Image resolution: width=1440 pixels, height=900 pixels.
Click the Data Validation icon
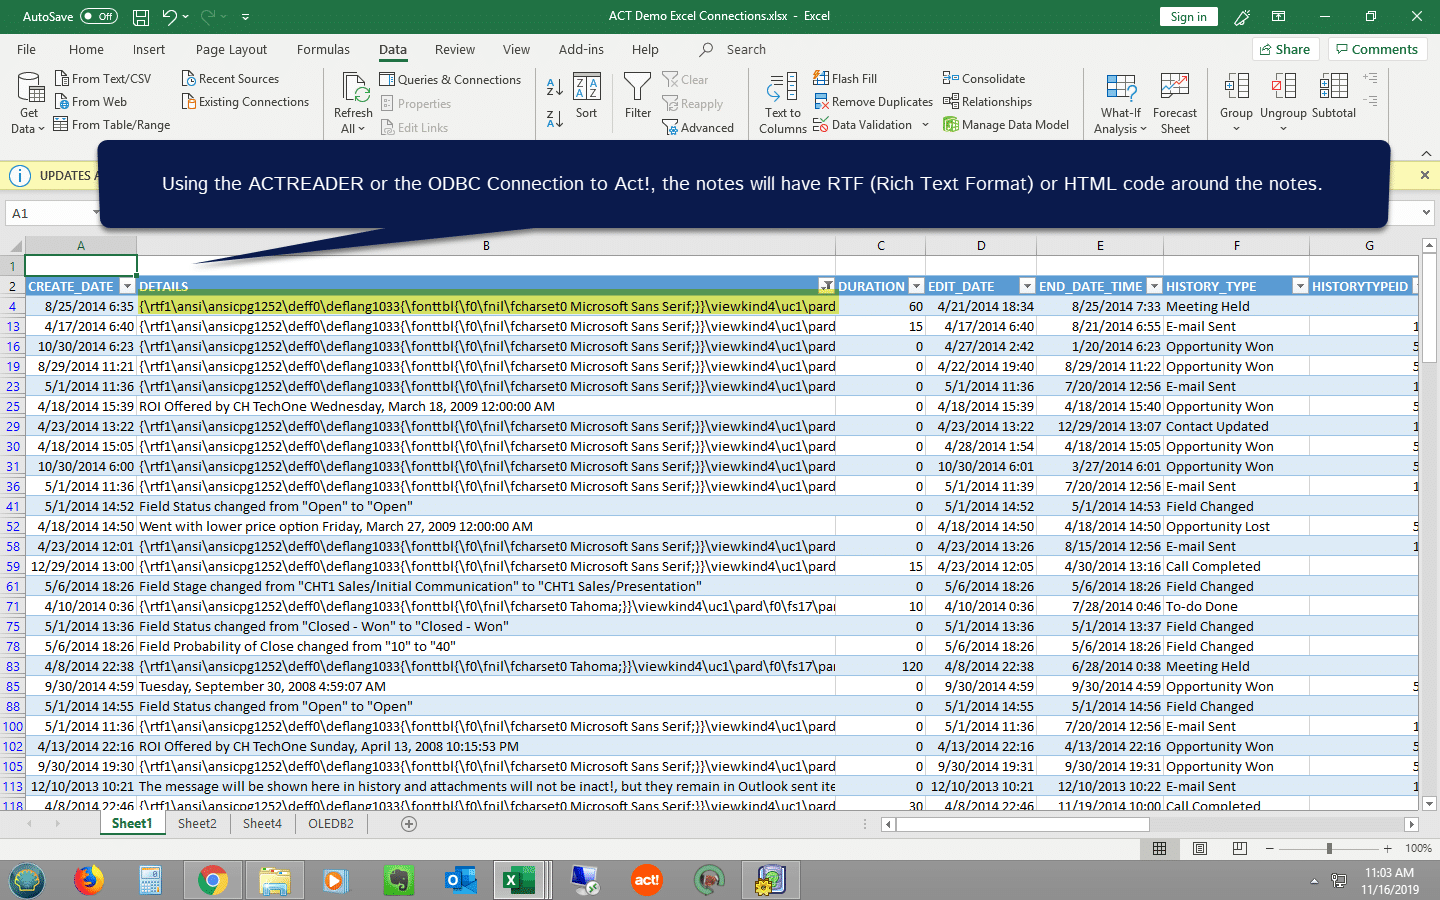[821, 125]
